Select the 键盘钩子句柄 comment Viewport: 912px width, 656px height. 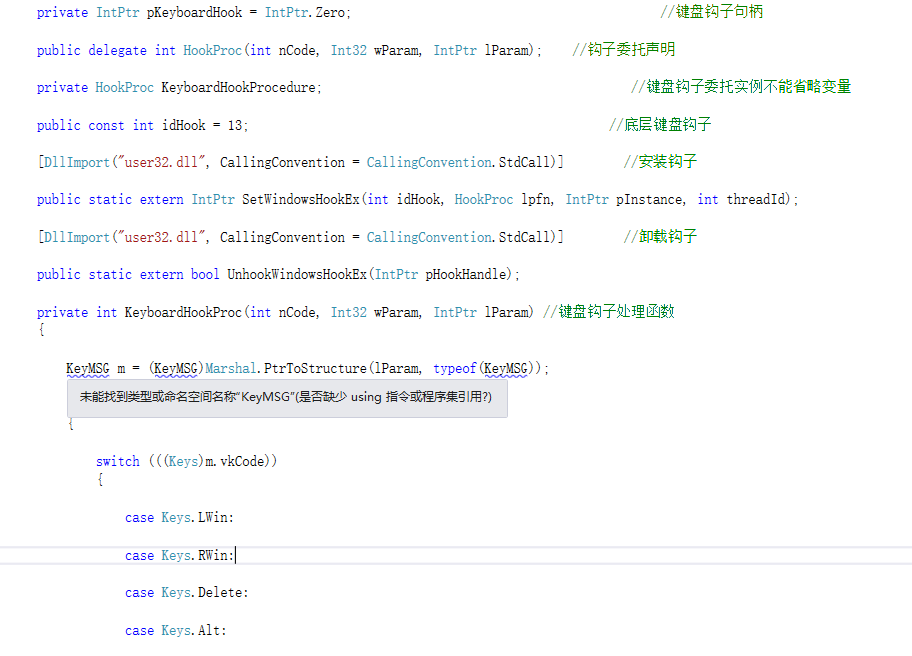coord(711,12)
